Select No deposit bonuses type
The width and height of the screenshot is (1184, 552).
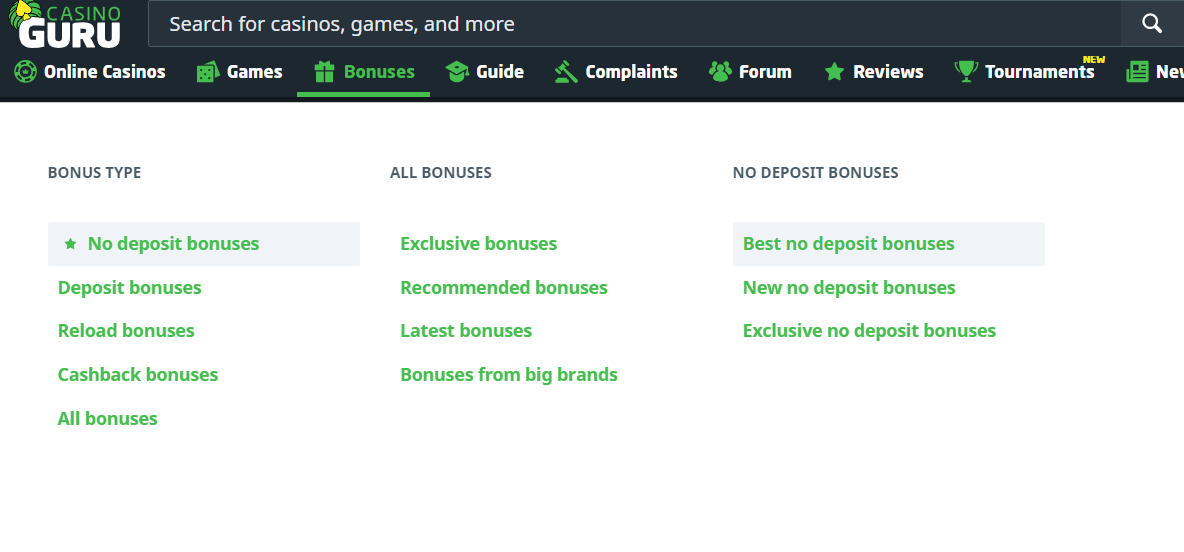tap(173, 244)
